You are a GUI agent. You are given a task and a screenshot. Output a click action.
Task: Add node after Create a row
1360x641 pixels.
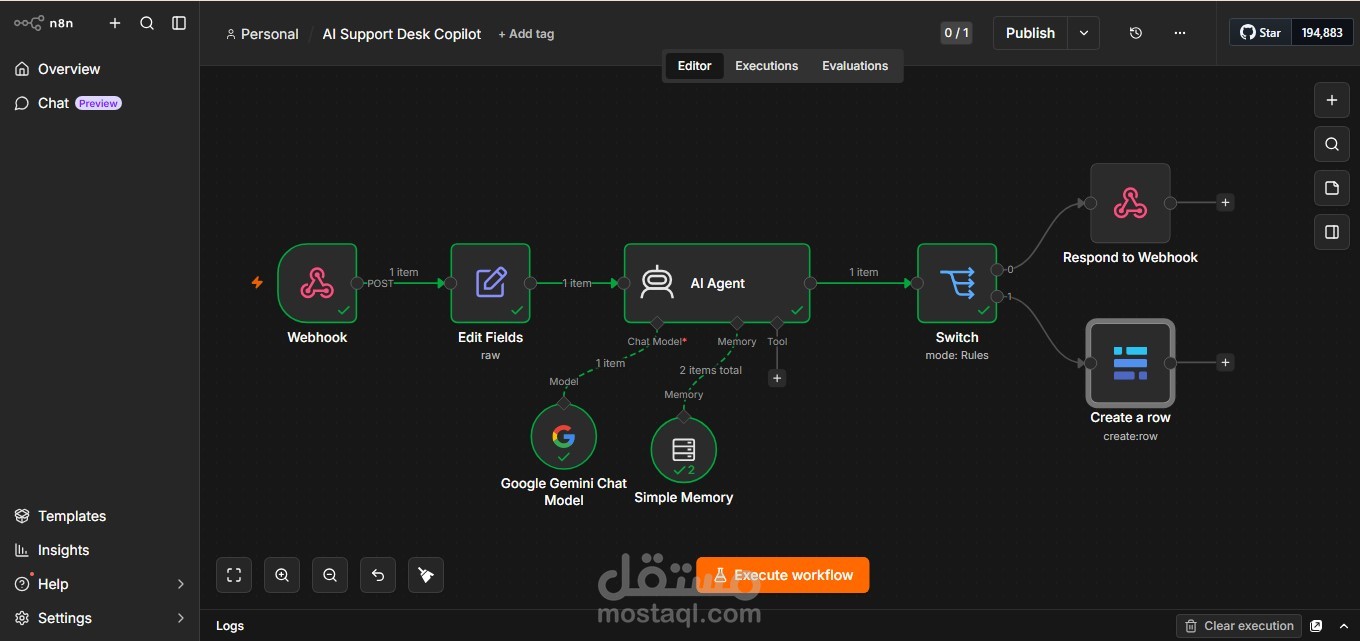click(1225, 363)
